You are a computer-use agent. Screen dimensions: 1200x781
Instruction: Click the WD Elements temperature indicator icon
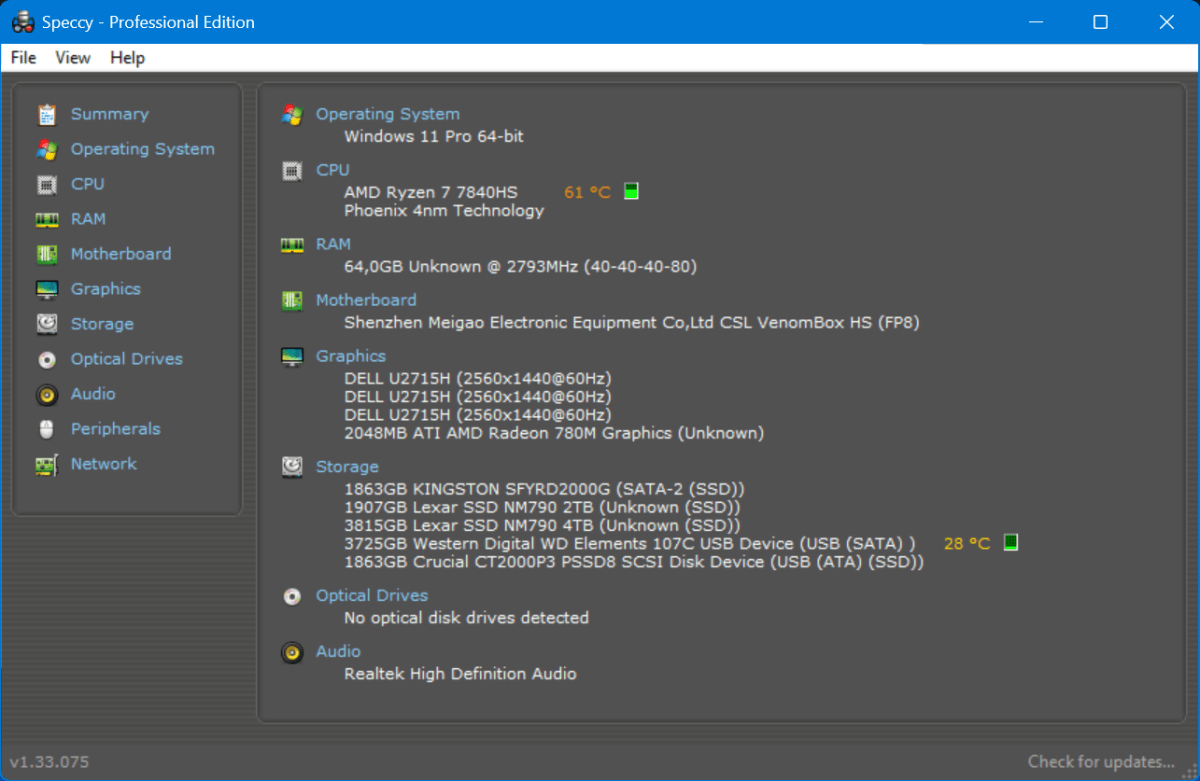[1011, 543]
